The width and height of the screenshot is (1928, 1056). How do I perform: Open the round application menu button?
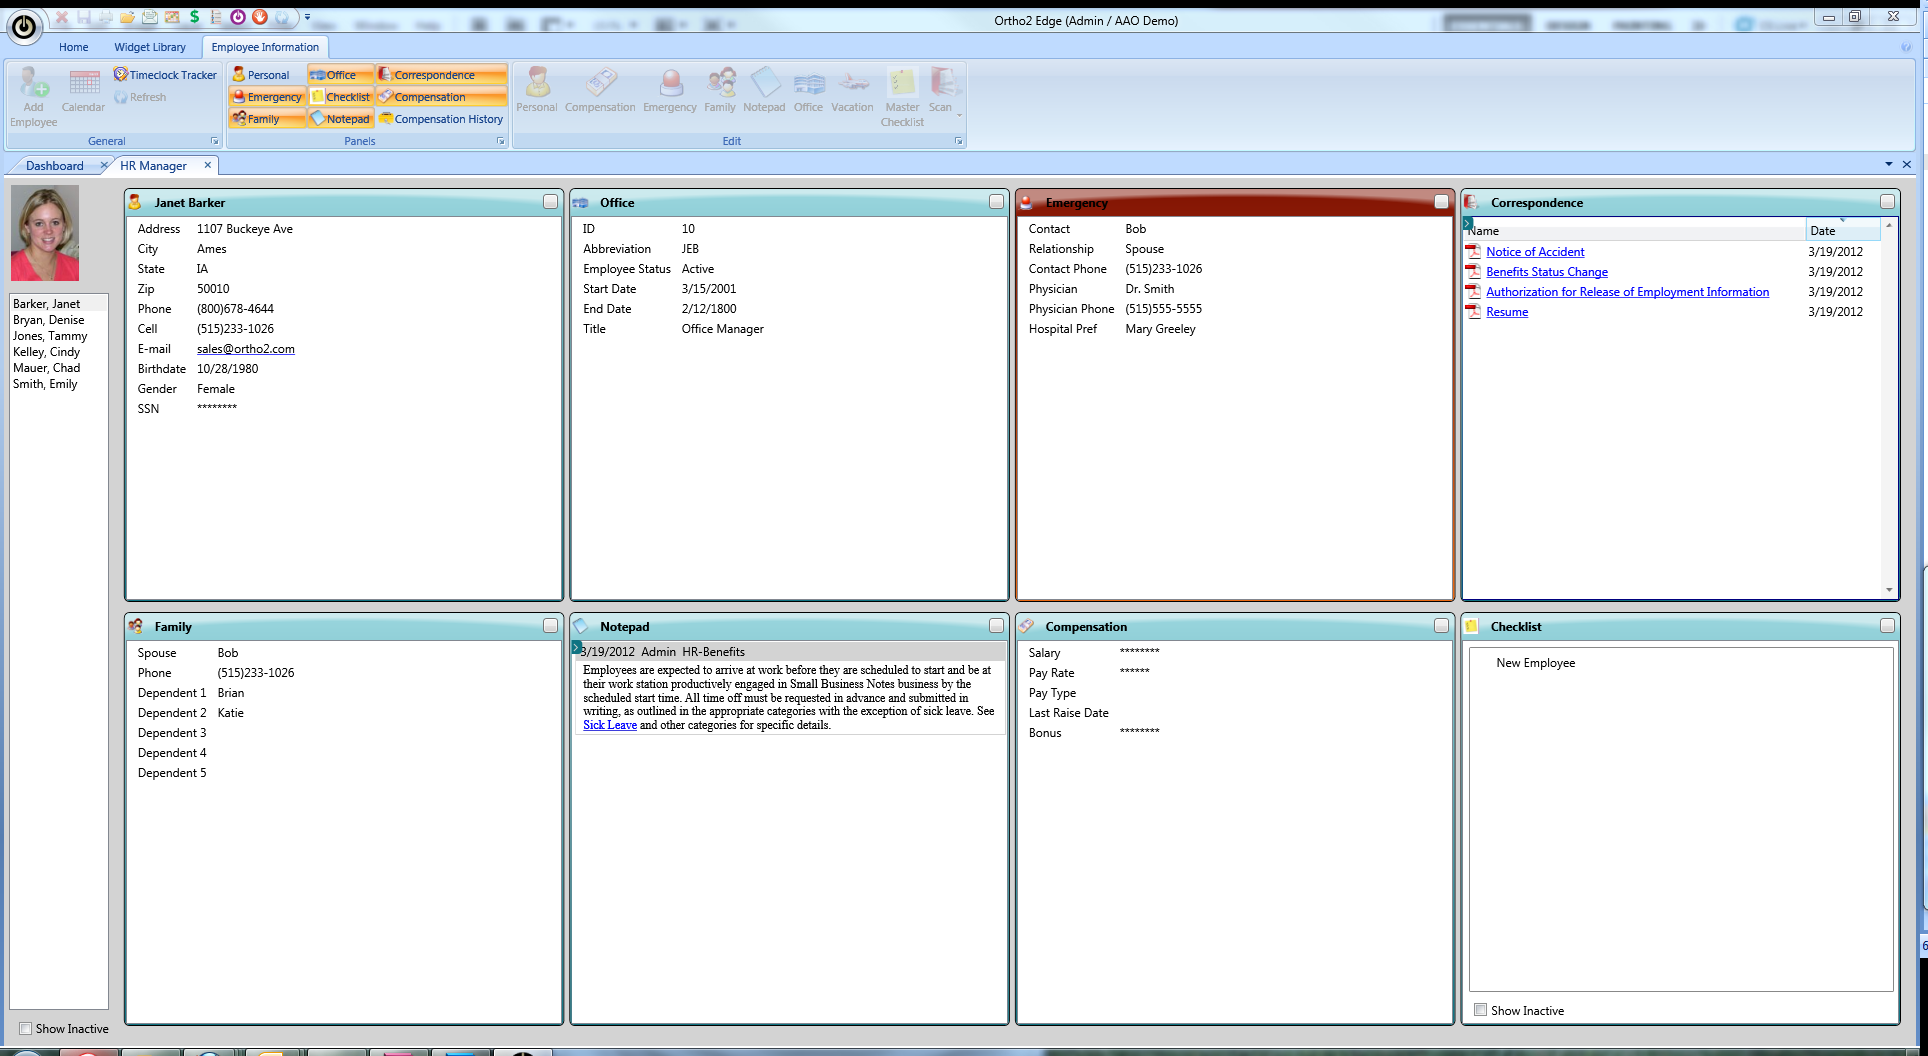[x=24, y=27]
